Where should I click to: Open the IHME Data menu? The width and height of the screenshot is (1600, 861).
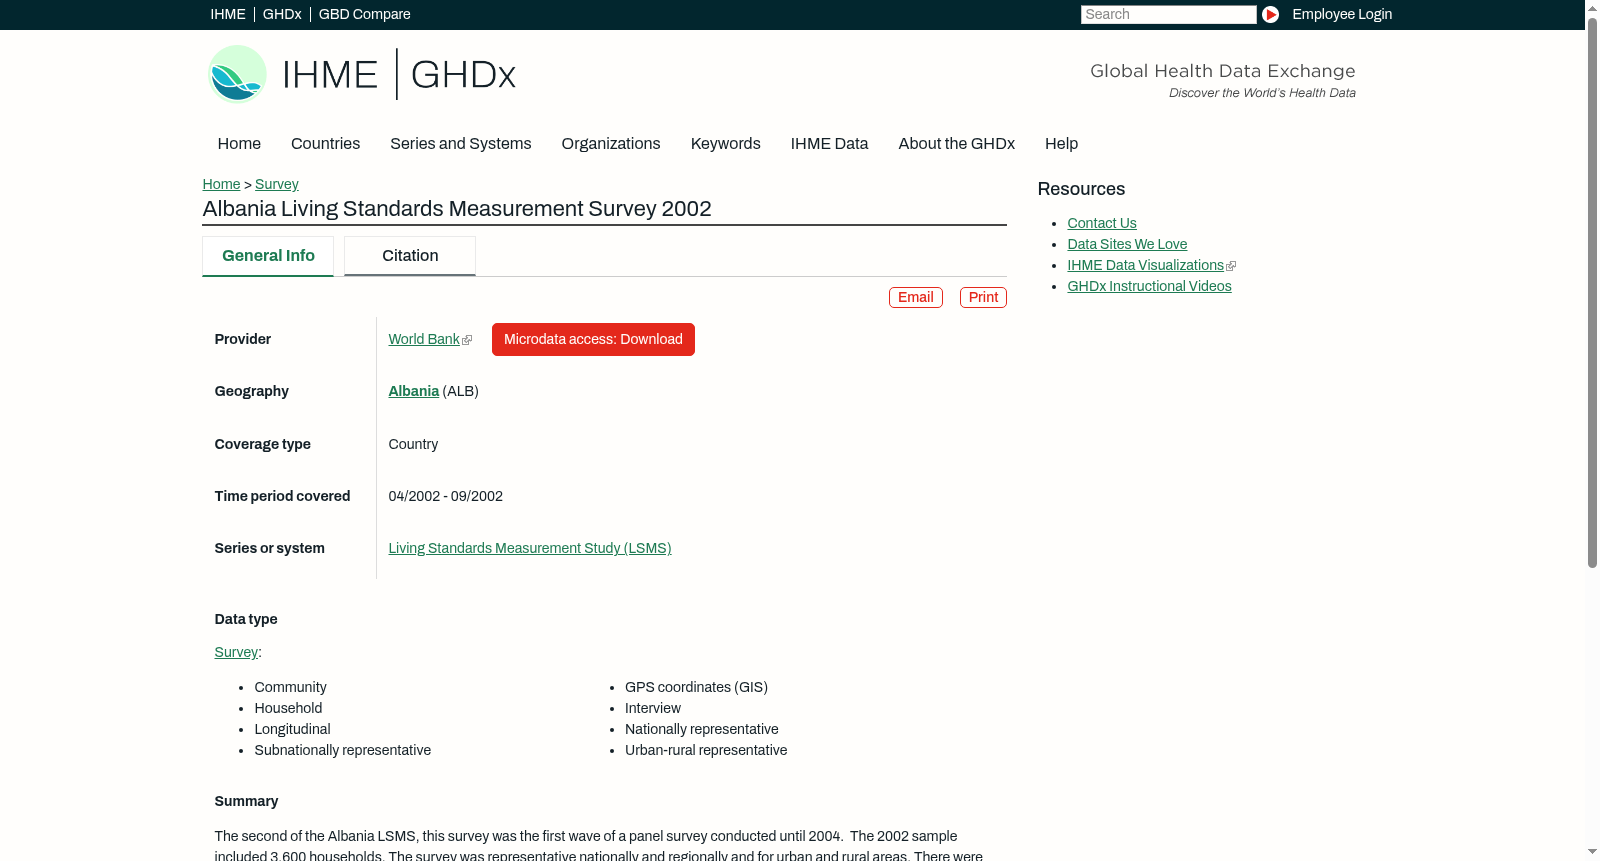coord(829,144)
